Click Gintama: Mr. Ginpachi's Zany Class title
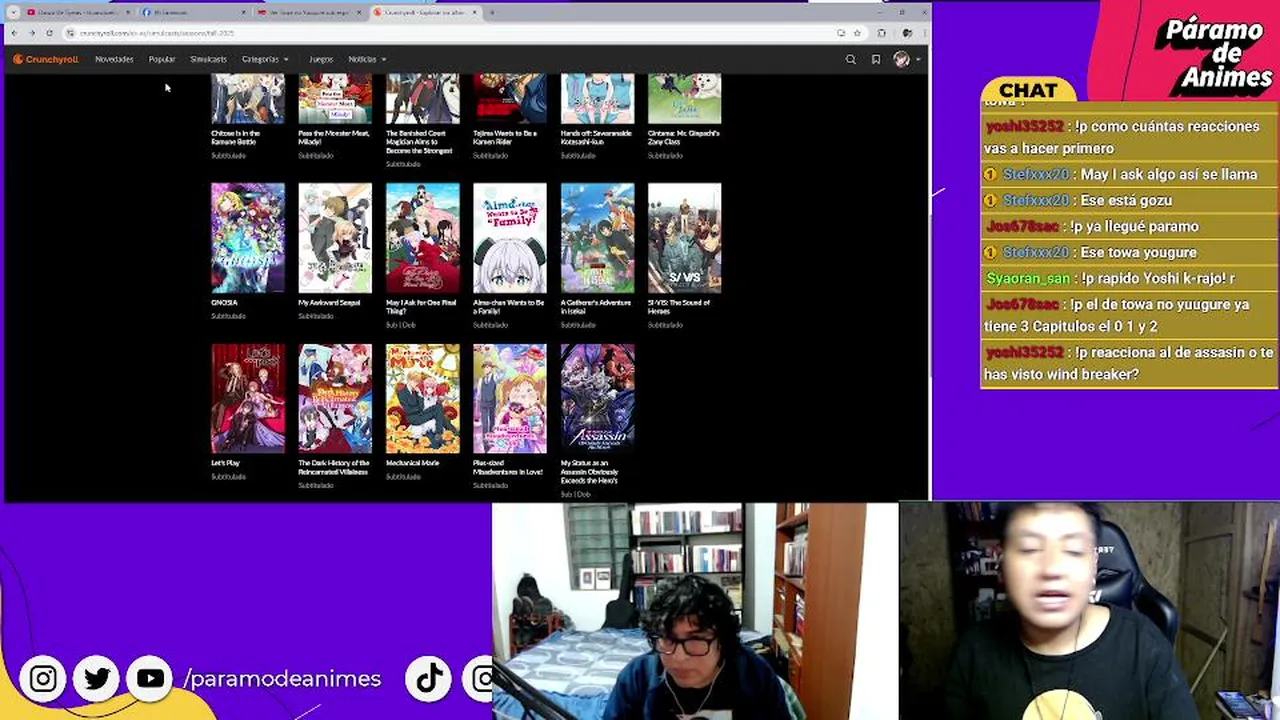 [684, 137]
